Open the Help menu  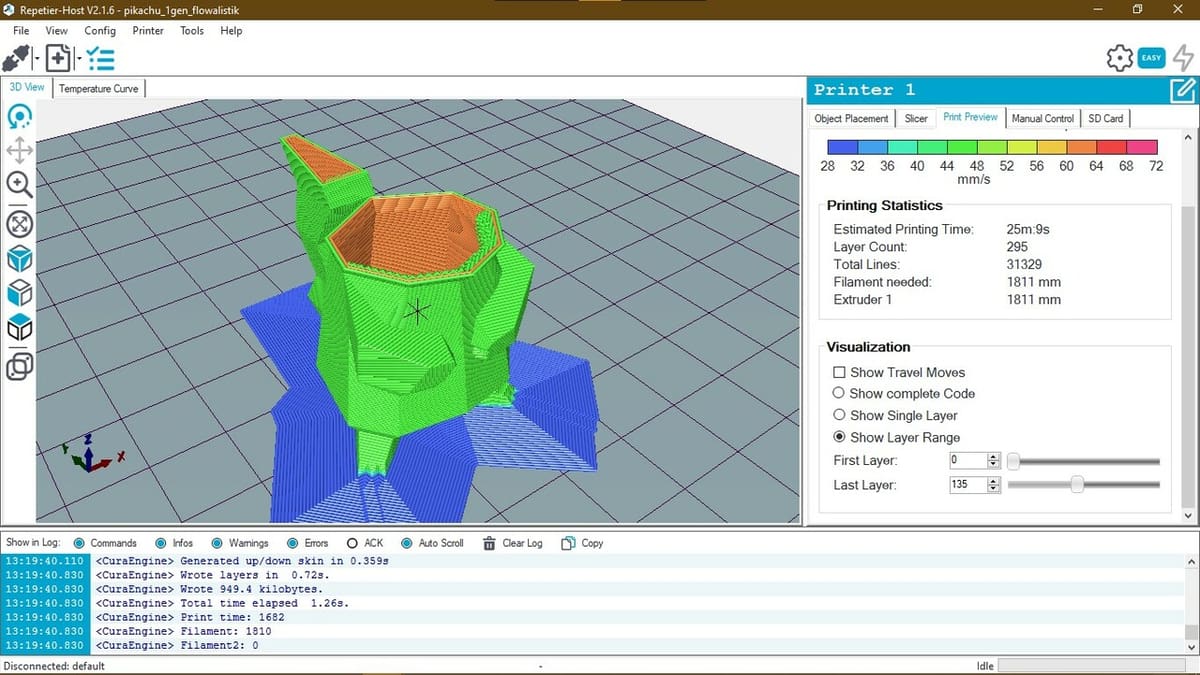pyautogui.click(x=231, y=31)
